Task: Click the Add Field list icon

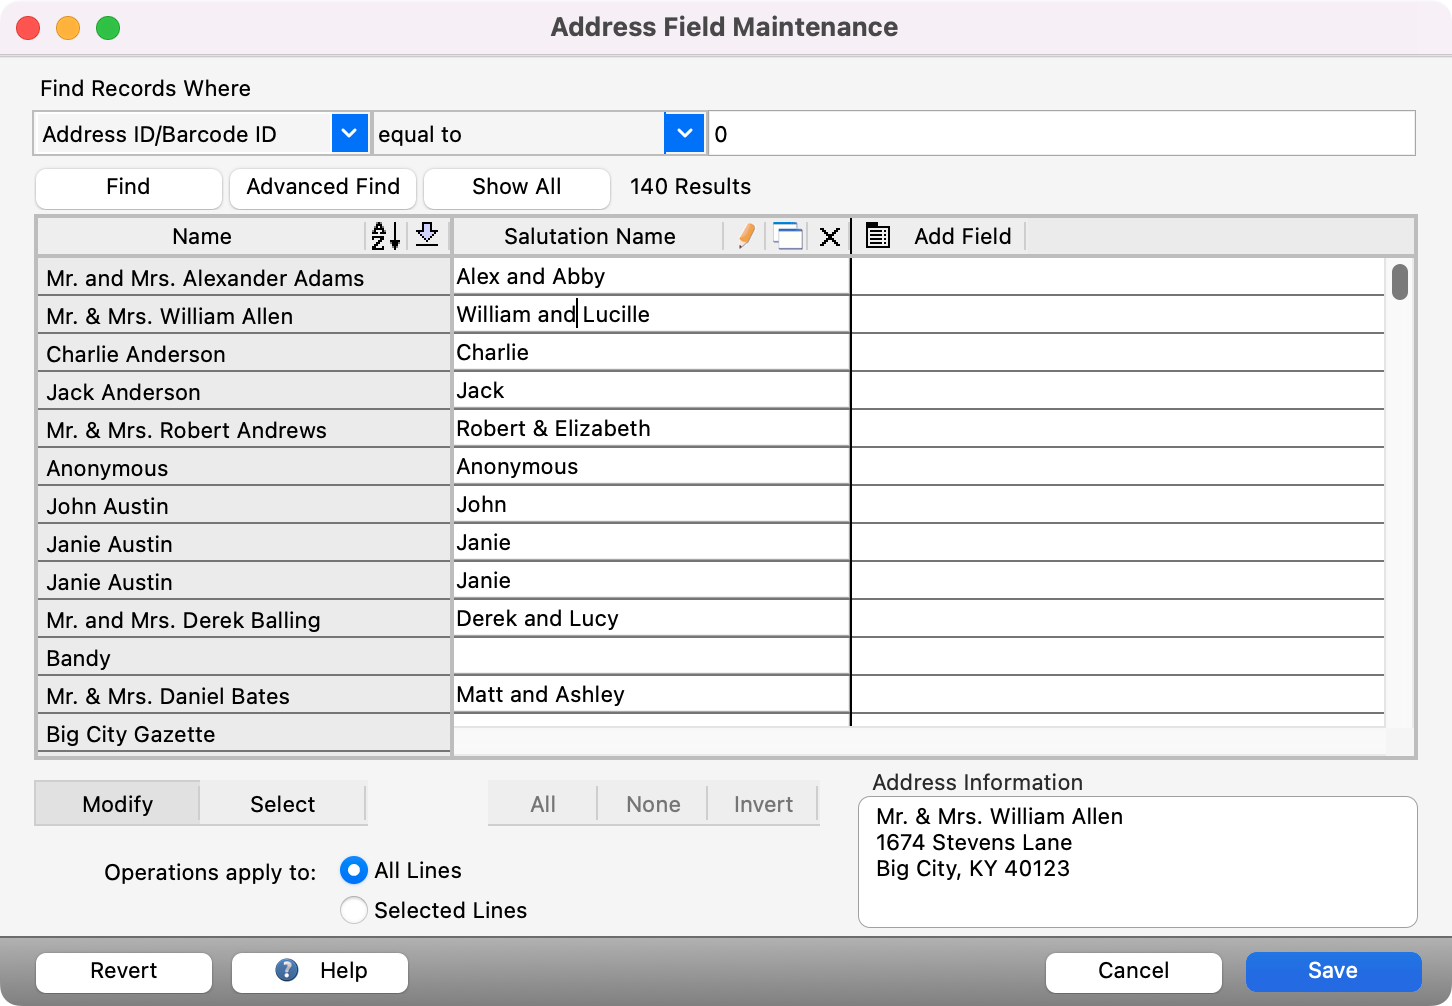Action: click(x=878, y=236)
